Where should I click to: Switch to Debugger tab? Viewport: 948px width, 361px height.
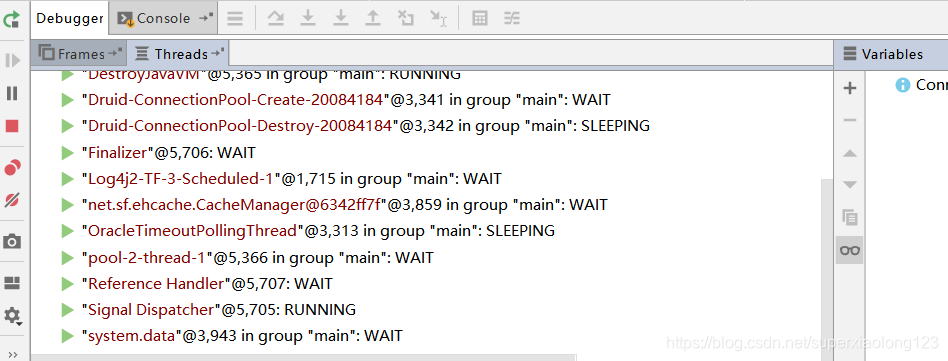pos(70,18)
